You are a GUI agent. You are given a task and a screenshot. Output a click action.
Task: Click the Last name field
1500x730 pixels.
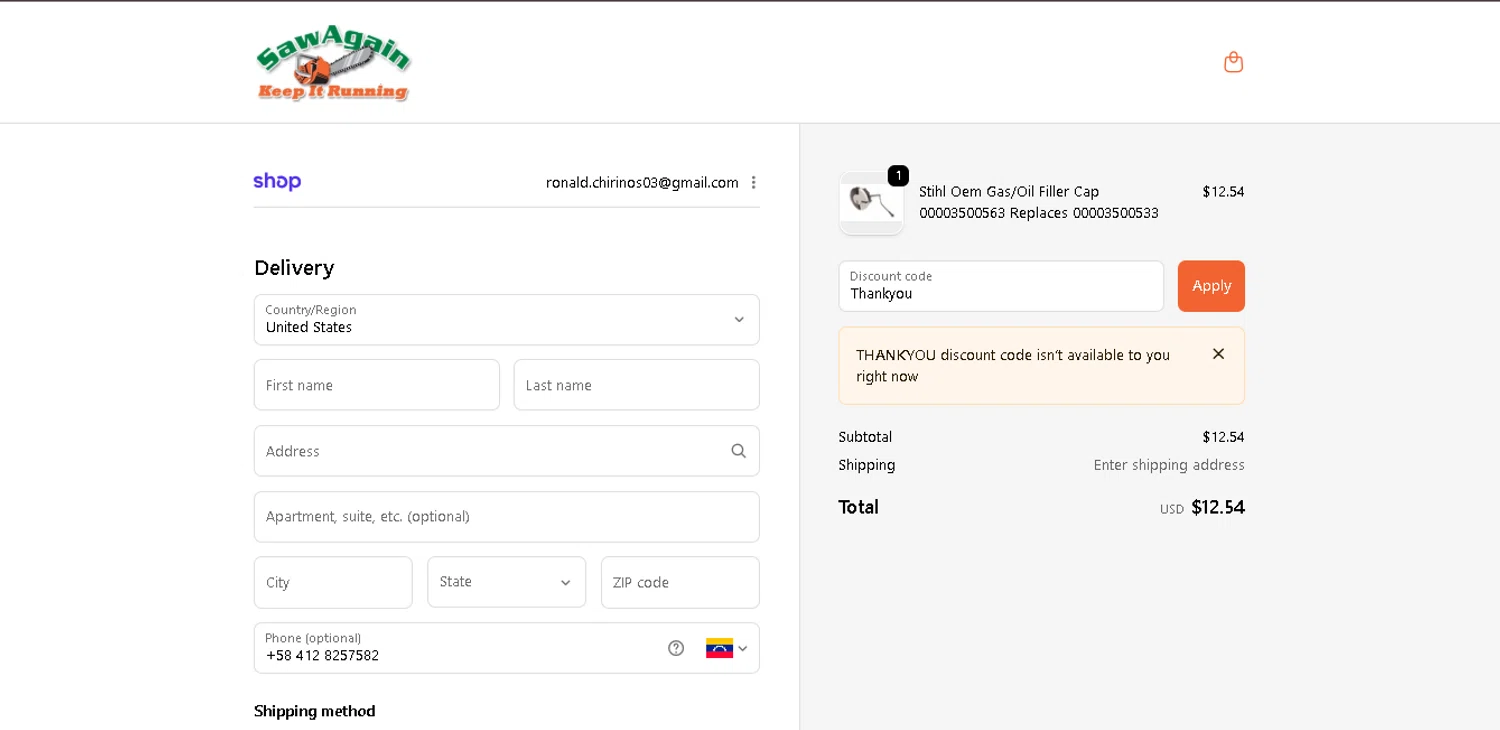pyautogui.click(x=637, y=385)
